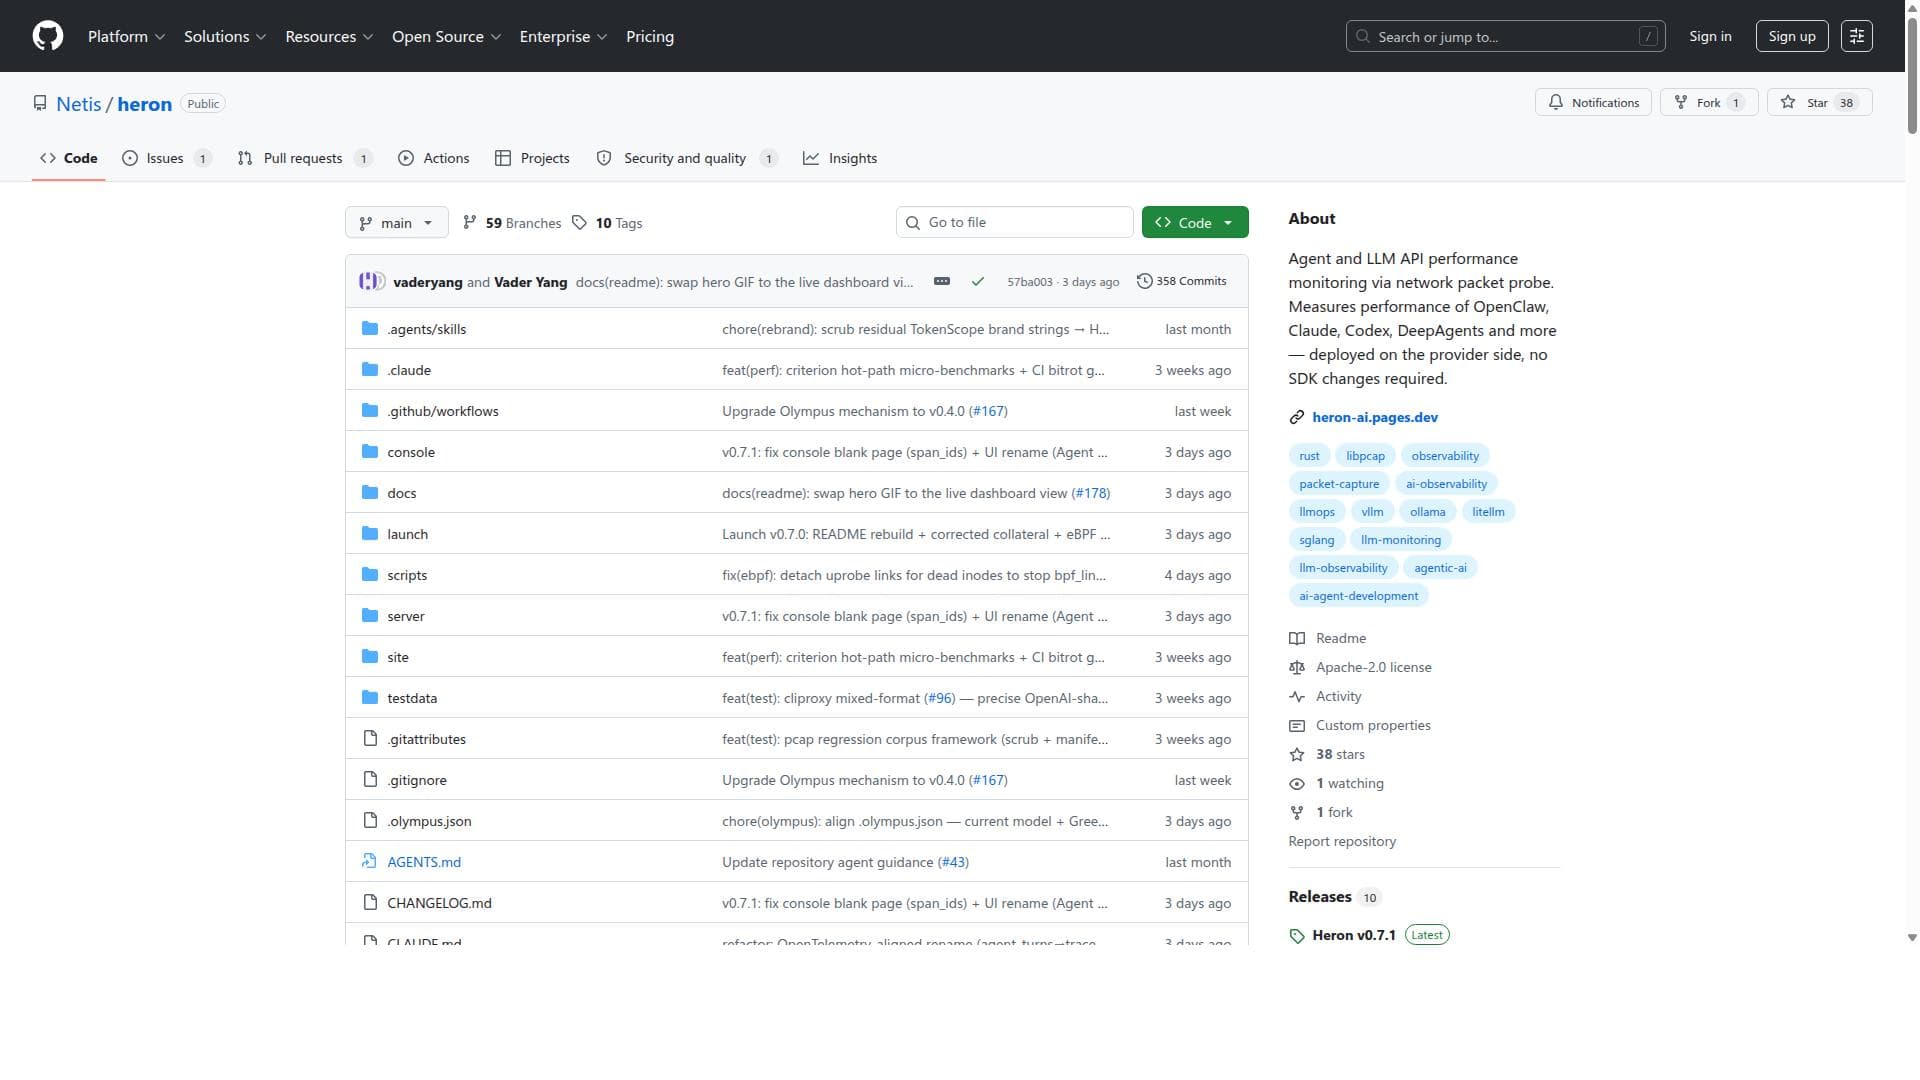
Task: Switch to the Actions tab
Action: pos(433,158)
